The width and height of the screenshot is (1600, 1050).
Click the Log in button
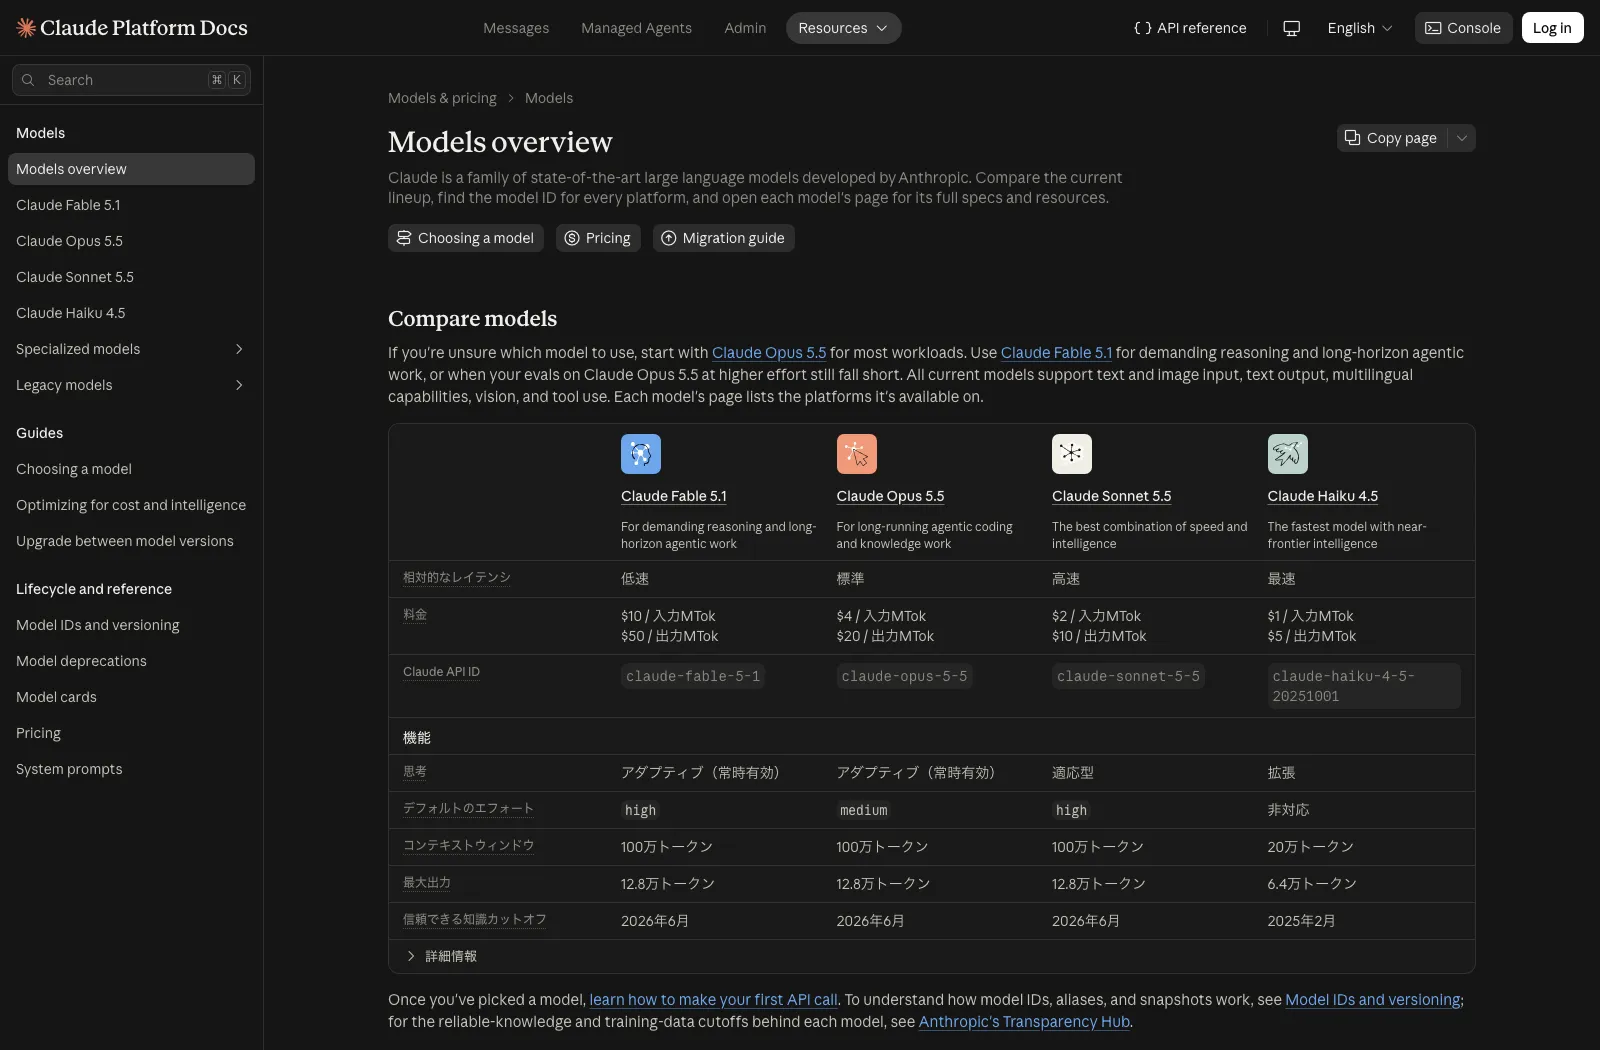(x=1552, y=28)
